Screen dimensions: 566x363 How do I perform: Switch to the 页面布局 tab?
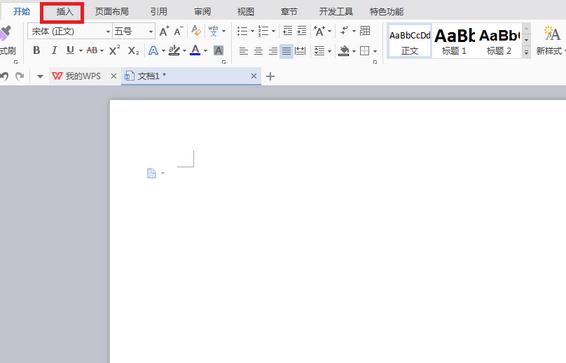click(112, 12)
